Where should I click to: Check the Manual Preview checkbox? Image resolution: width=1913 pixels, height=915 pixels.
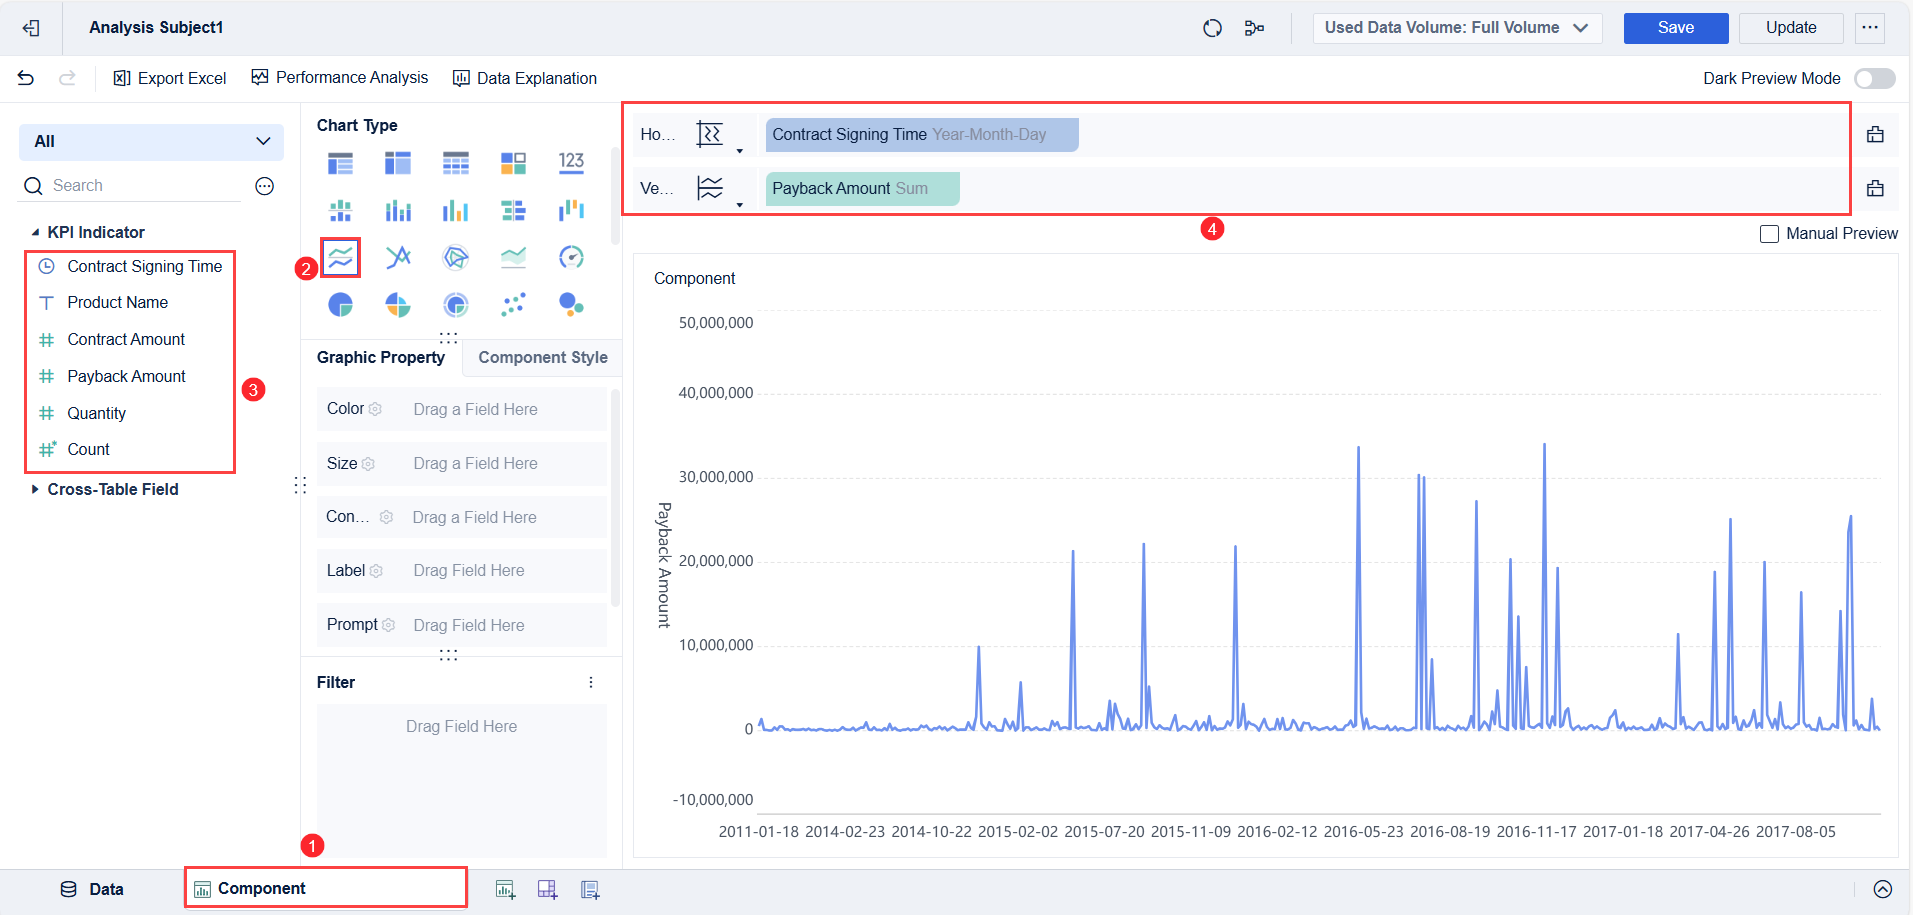[1769, 234]
